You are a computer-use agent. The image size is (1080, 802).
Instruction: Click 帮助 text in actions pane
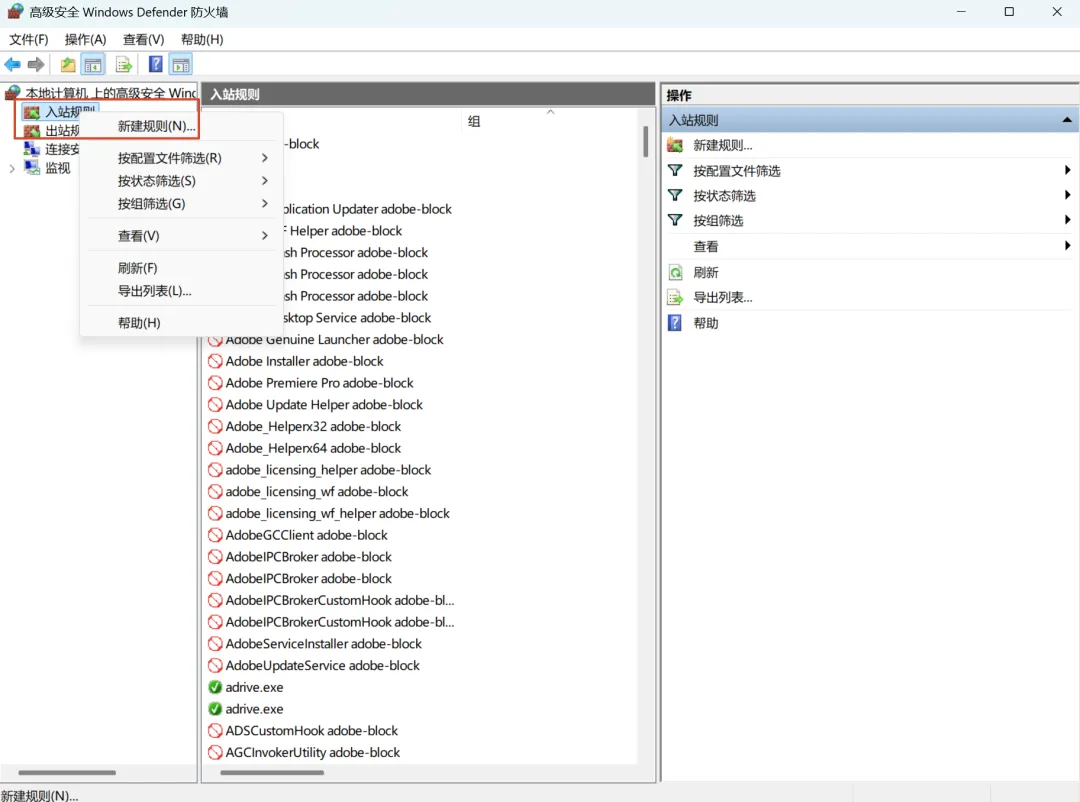click(706, 323)
